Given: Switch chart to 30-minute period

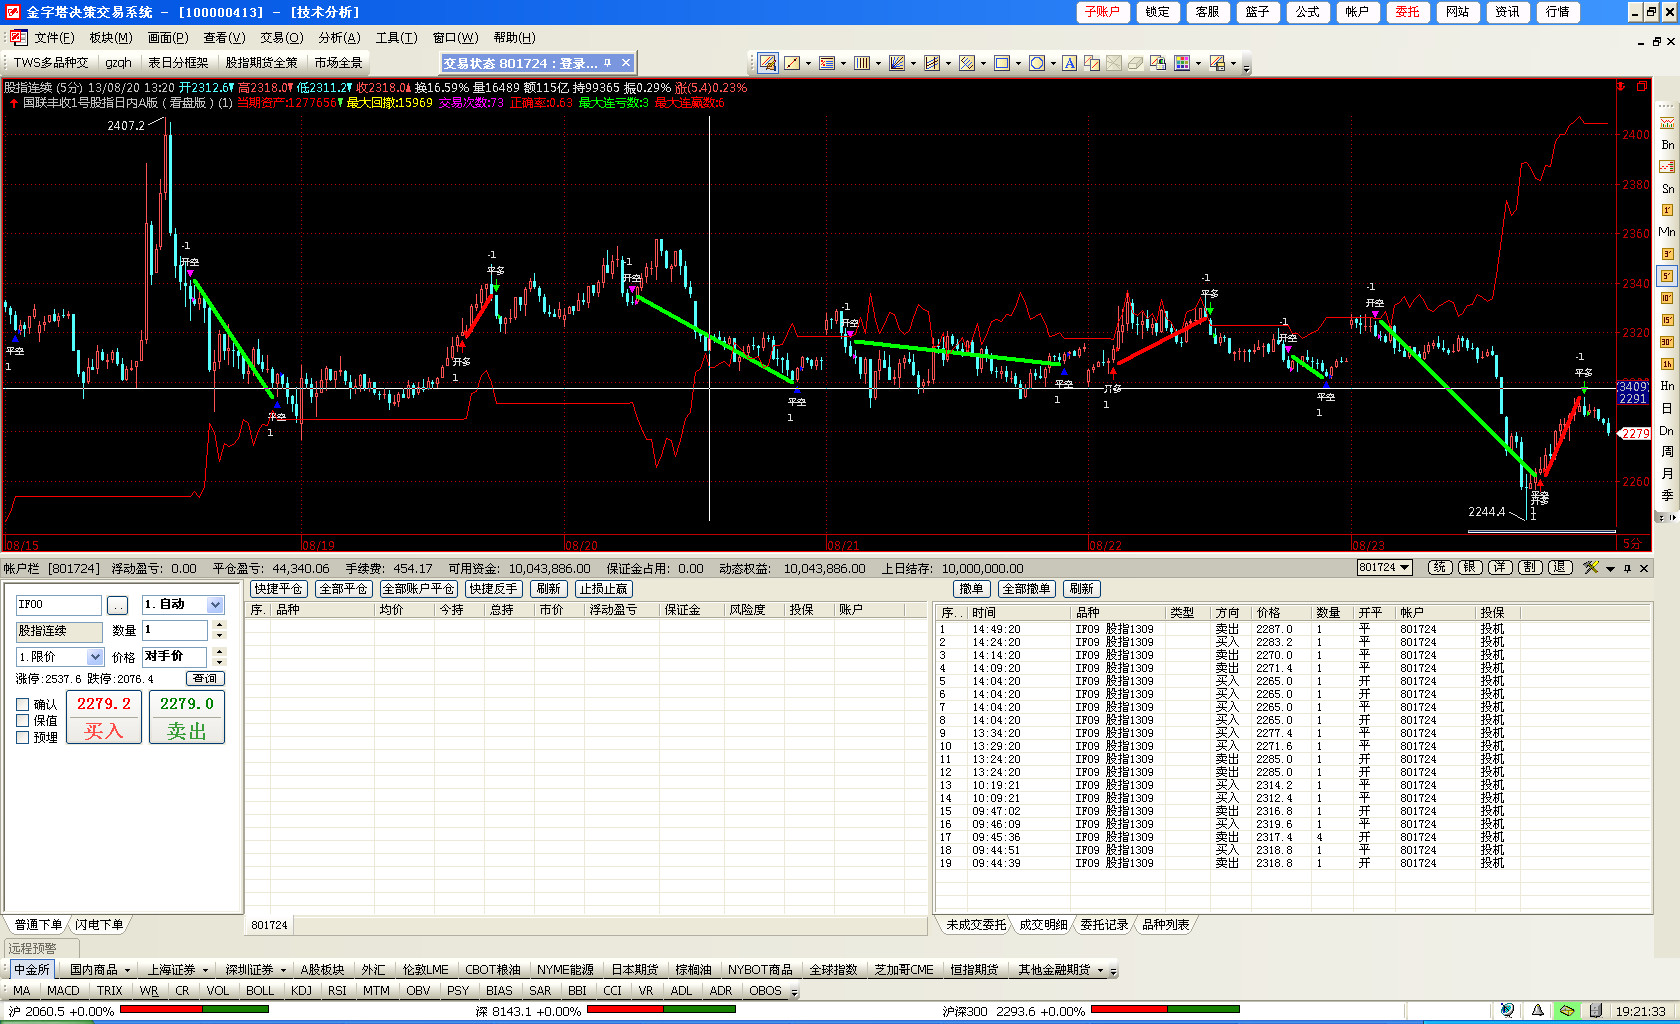Looking at the screenshot, I should click(1667, 342).
